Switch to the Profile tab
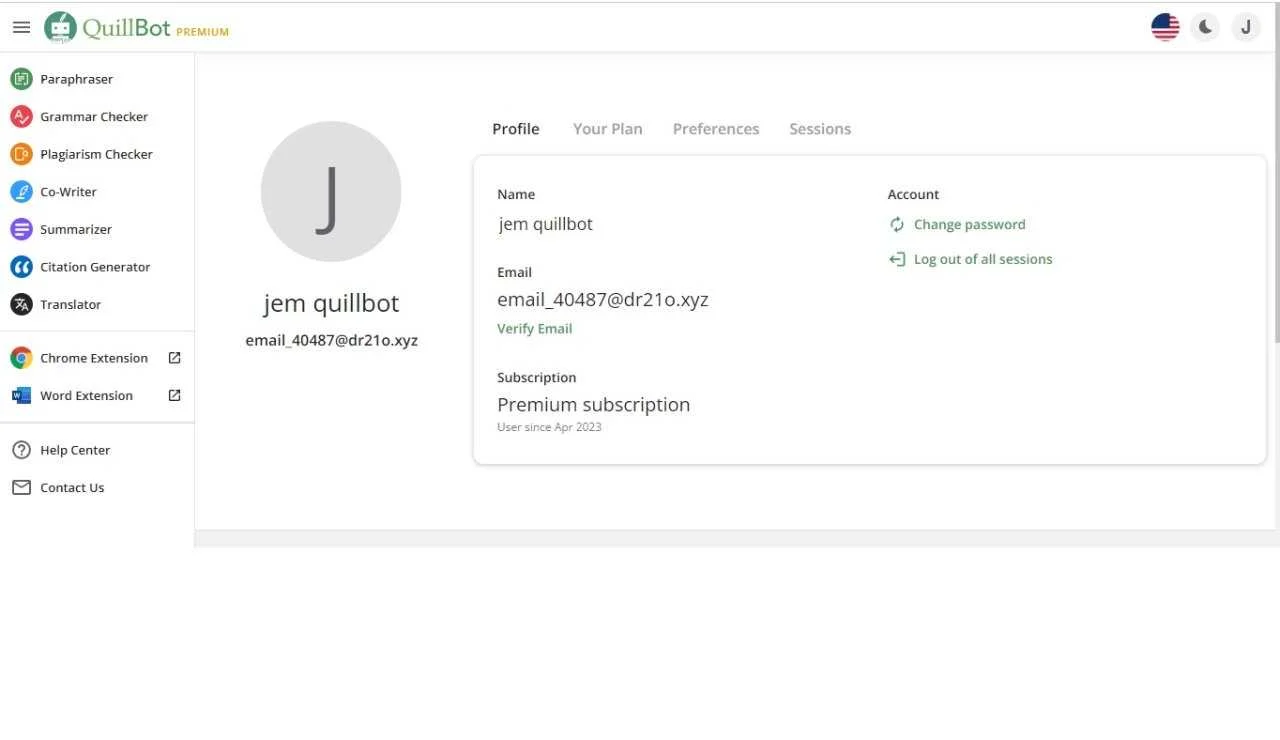Image resolution: width=1280 pixels, height=740 pixels. pos(516,129)
